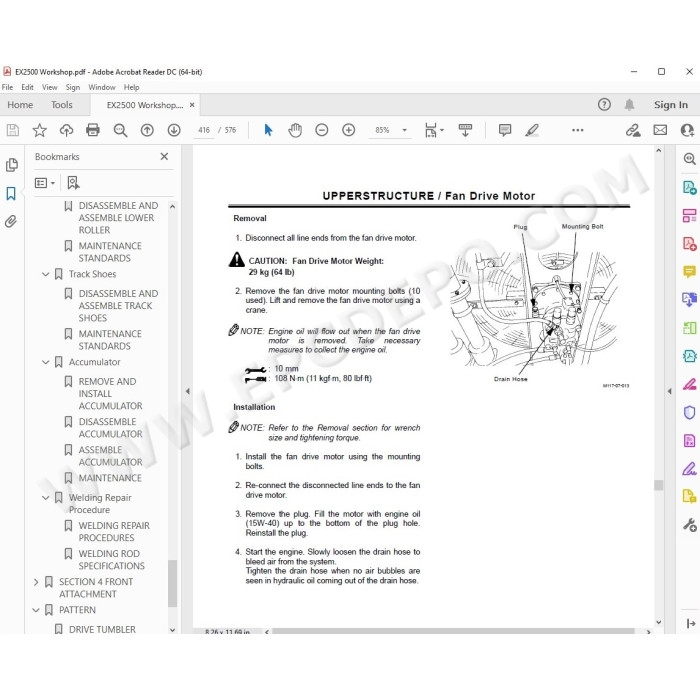The width and height of the screenshot is (700, 700).
Task: Collapse the PATTERN bookmark
Action: tap(36, 610)
